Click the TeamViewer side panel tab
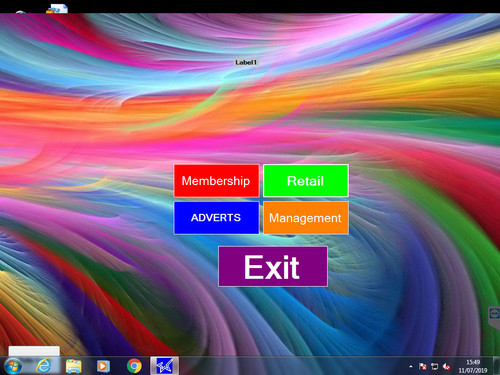 494,318
